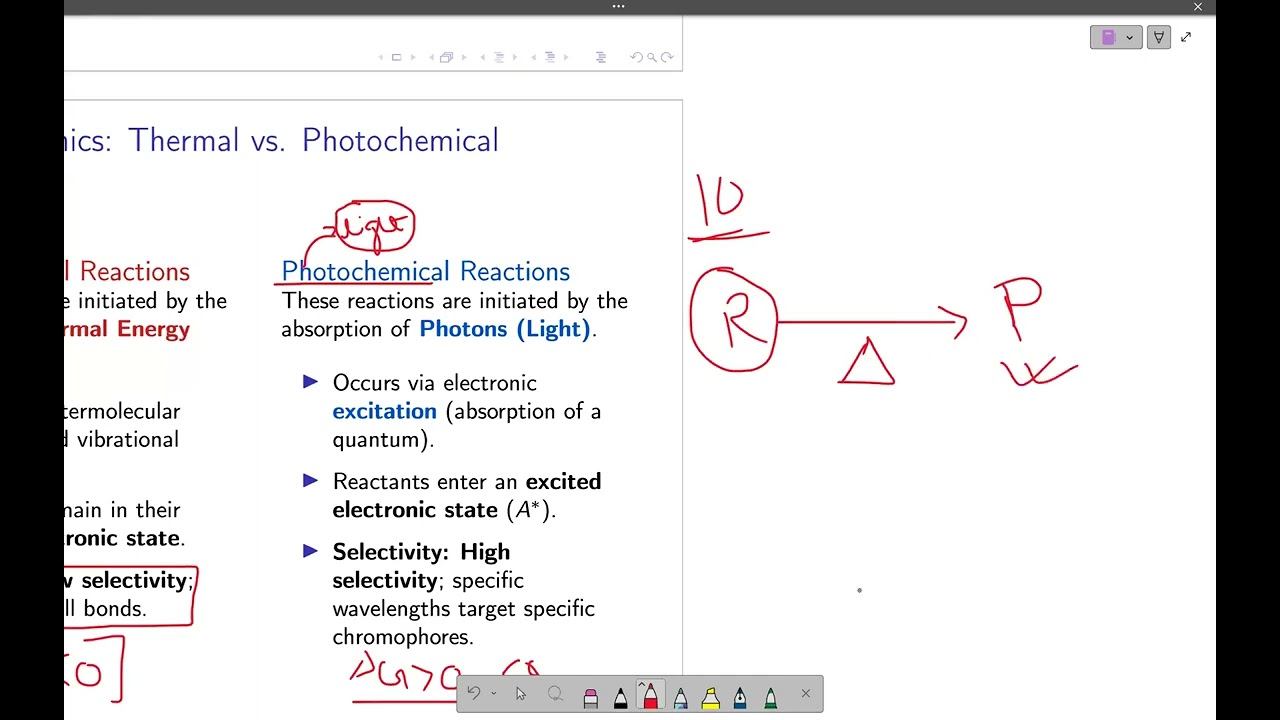The width and height of the screenshot is (1280, 720).
Task: Open the undo dropdown arrow
Action: pyautogui.click(x=493, y=694)
